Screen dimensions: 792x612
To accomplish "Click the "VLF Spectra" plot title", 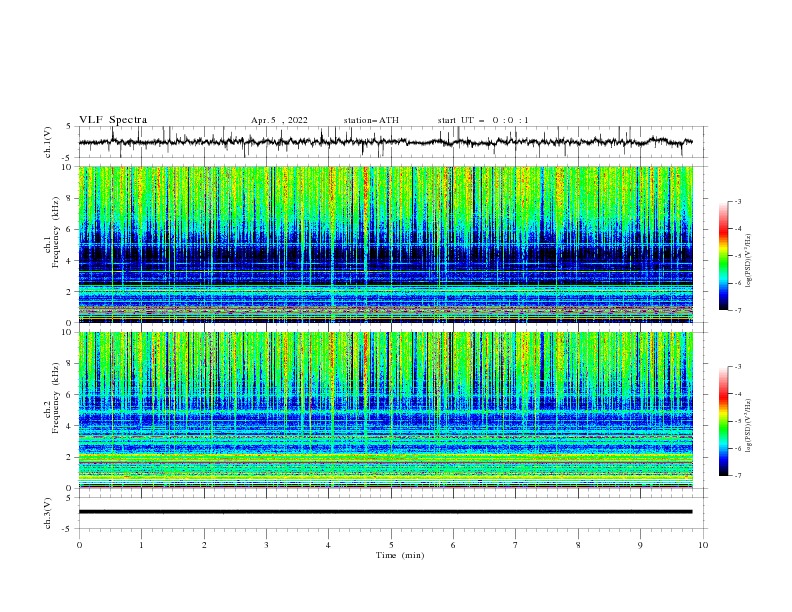I will pyautogui.click(x=113, y=120).
